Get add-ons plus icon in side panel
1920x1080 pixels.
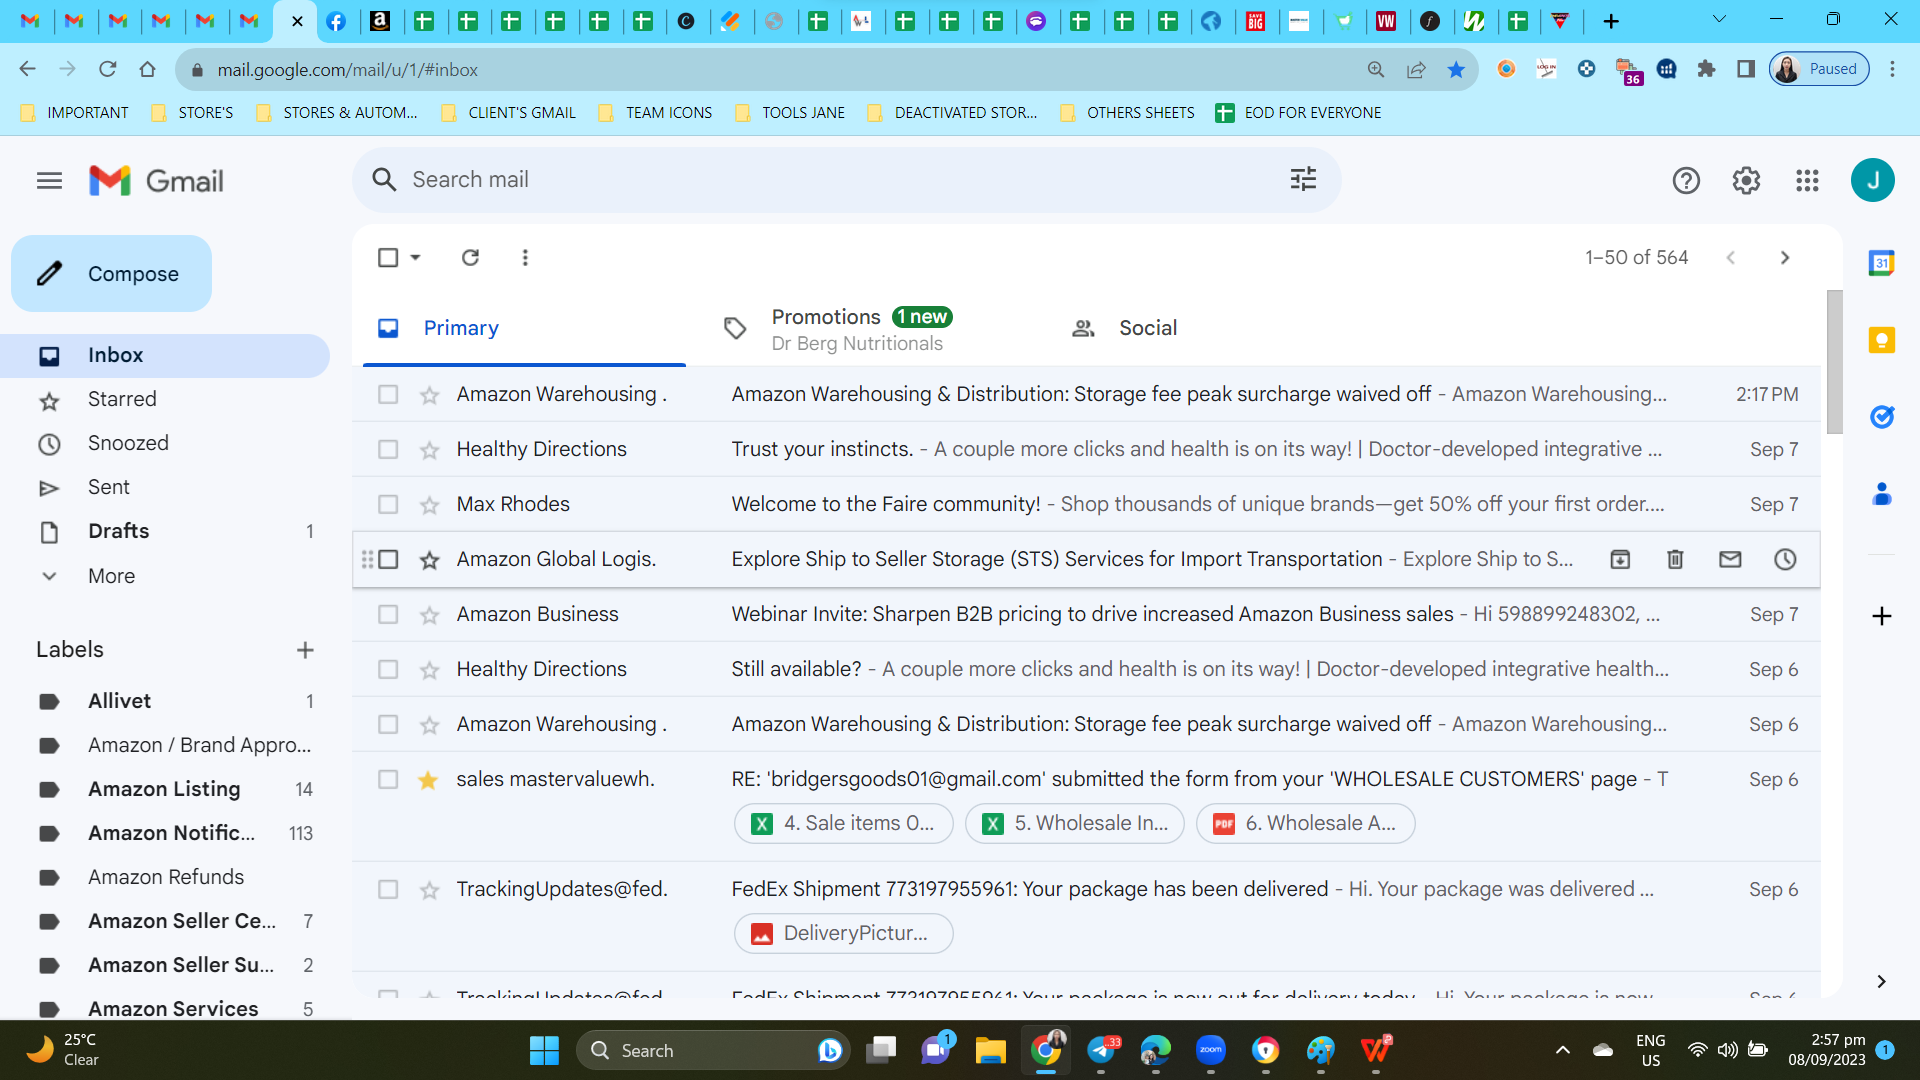tap(1881, 616)
